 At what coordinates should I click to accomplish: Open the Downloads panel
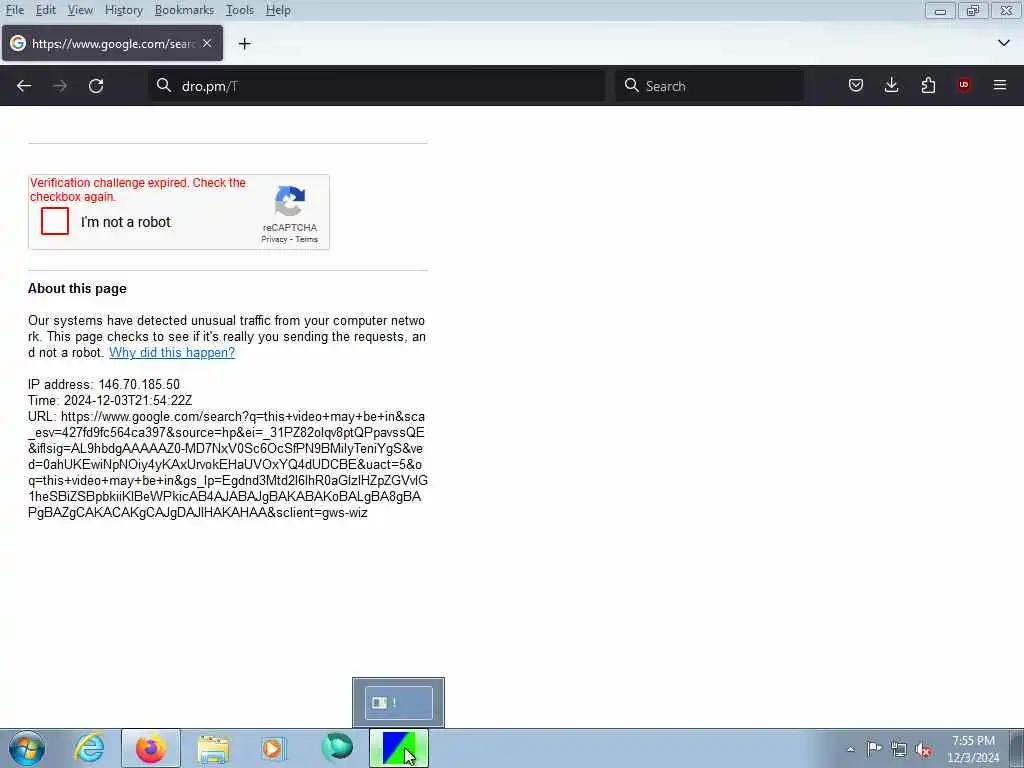click(x=891, y=86)
